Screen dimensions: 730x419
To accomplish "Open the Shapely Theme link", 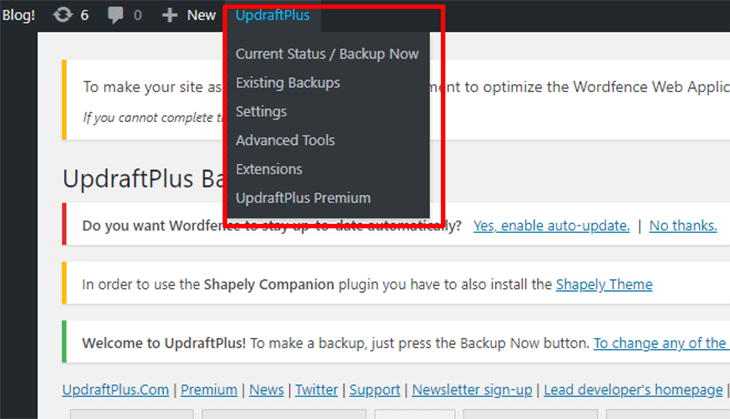I will coord(604,284).
